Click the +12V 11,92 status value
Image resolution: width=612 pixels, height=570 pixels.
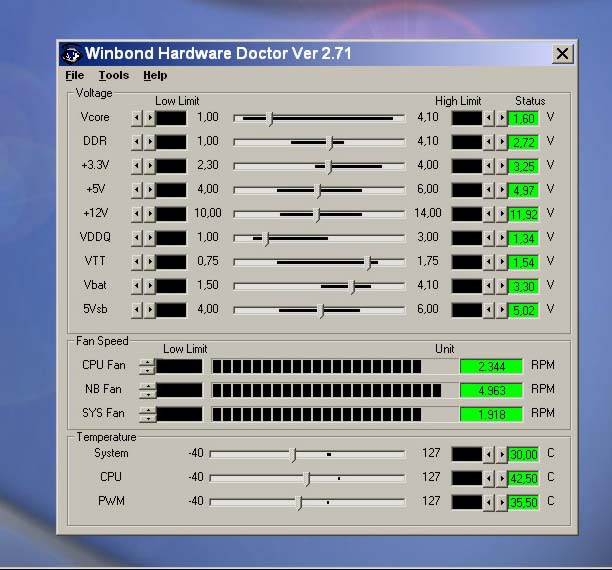tap(523, 214)
